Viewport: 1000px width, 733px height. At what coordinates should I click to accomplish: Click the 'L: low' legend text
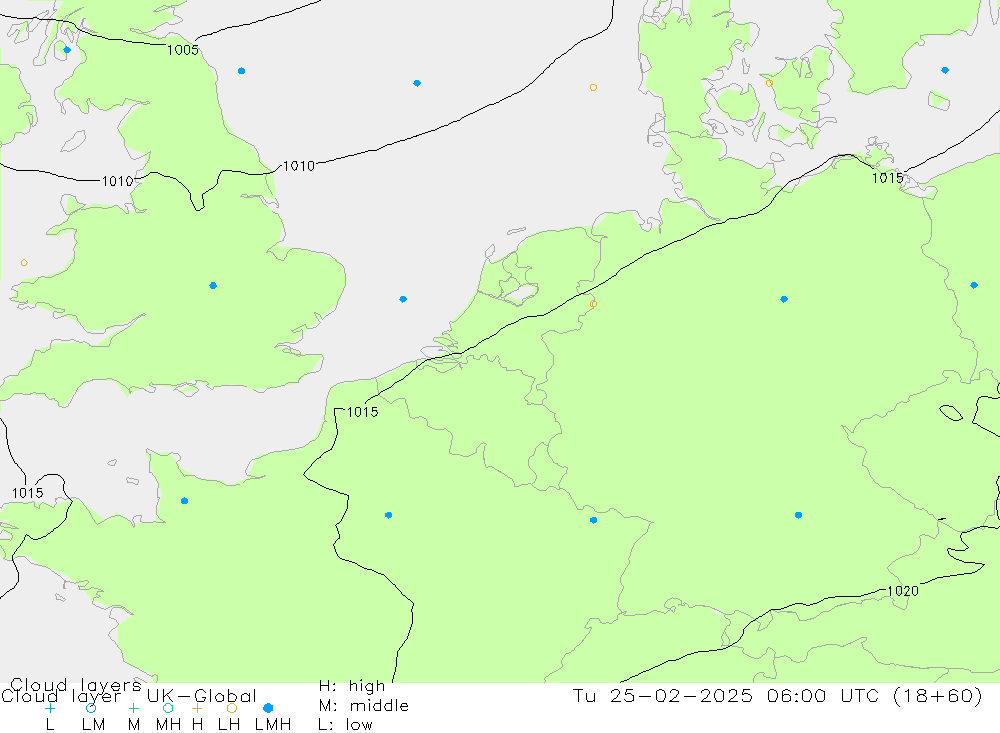coord(345,725)
